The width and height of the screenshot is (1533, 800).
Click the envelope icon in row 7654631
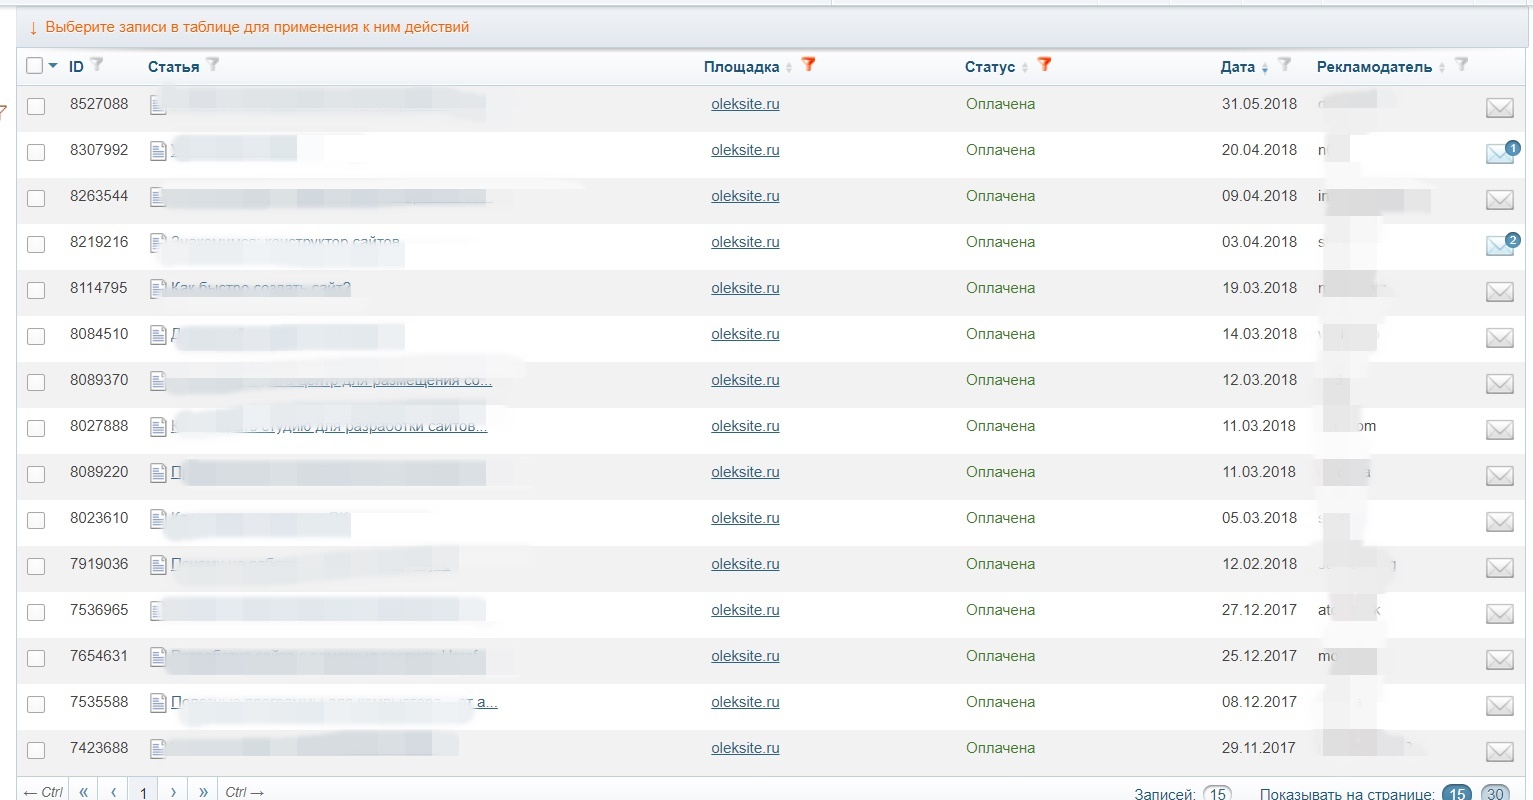click(x=1499, y=660)
